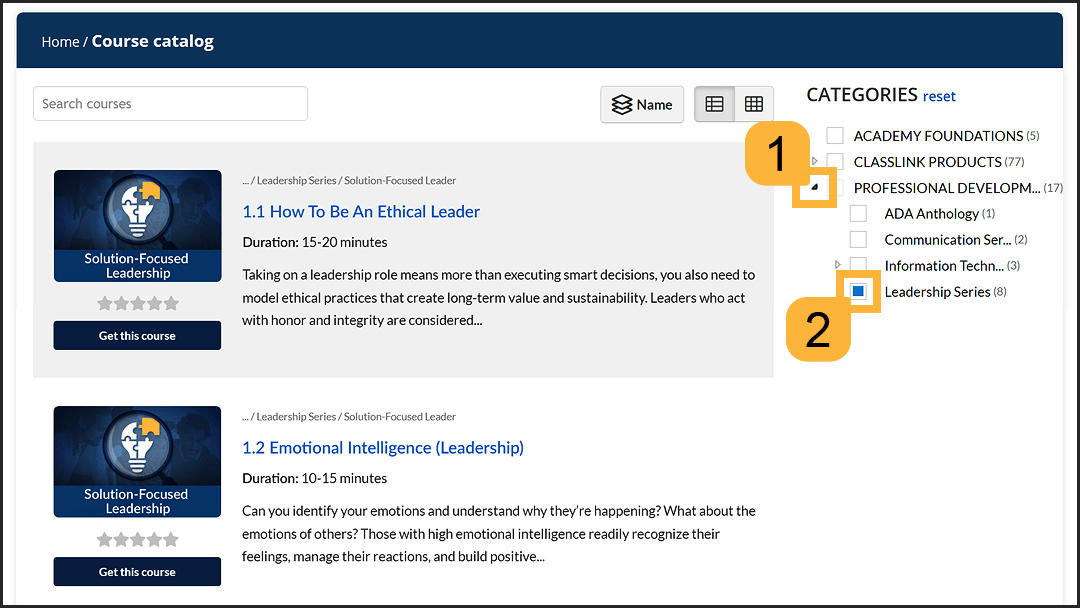Open course 1.2 Emotional Intelligence (Leadership)

(x=383, y=447)
